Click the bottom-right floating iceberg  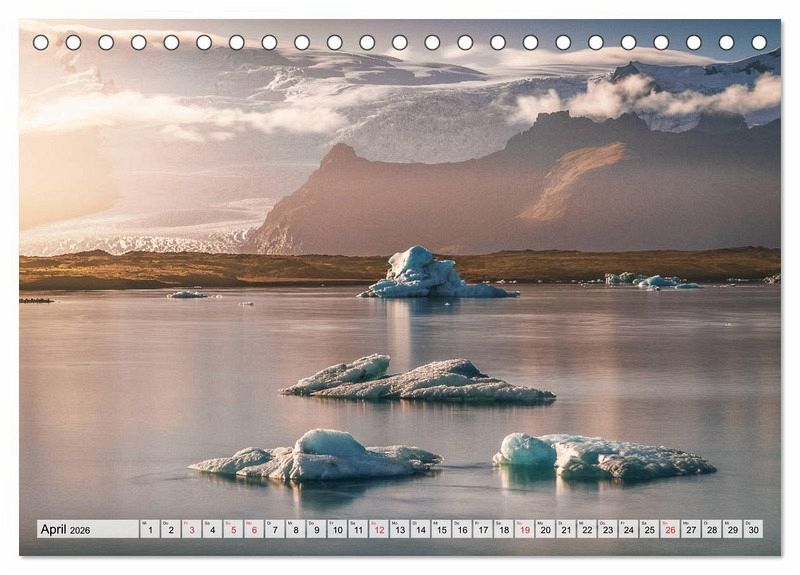point(600,456)
